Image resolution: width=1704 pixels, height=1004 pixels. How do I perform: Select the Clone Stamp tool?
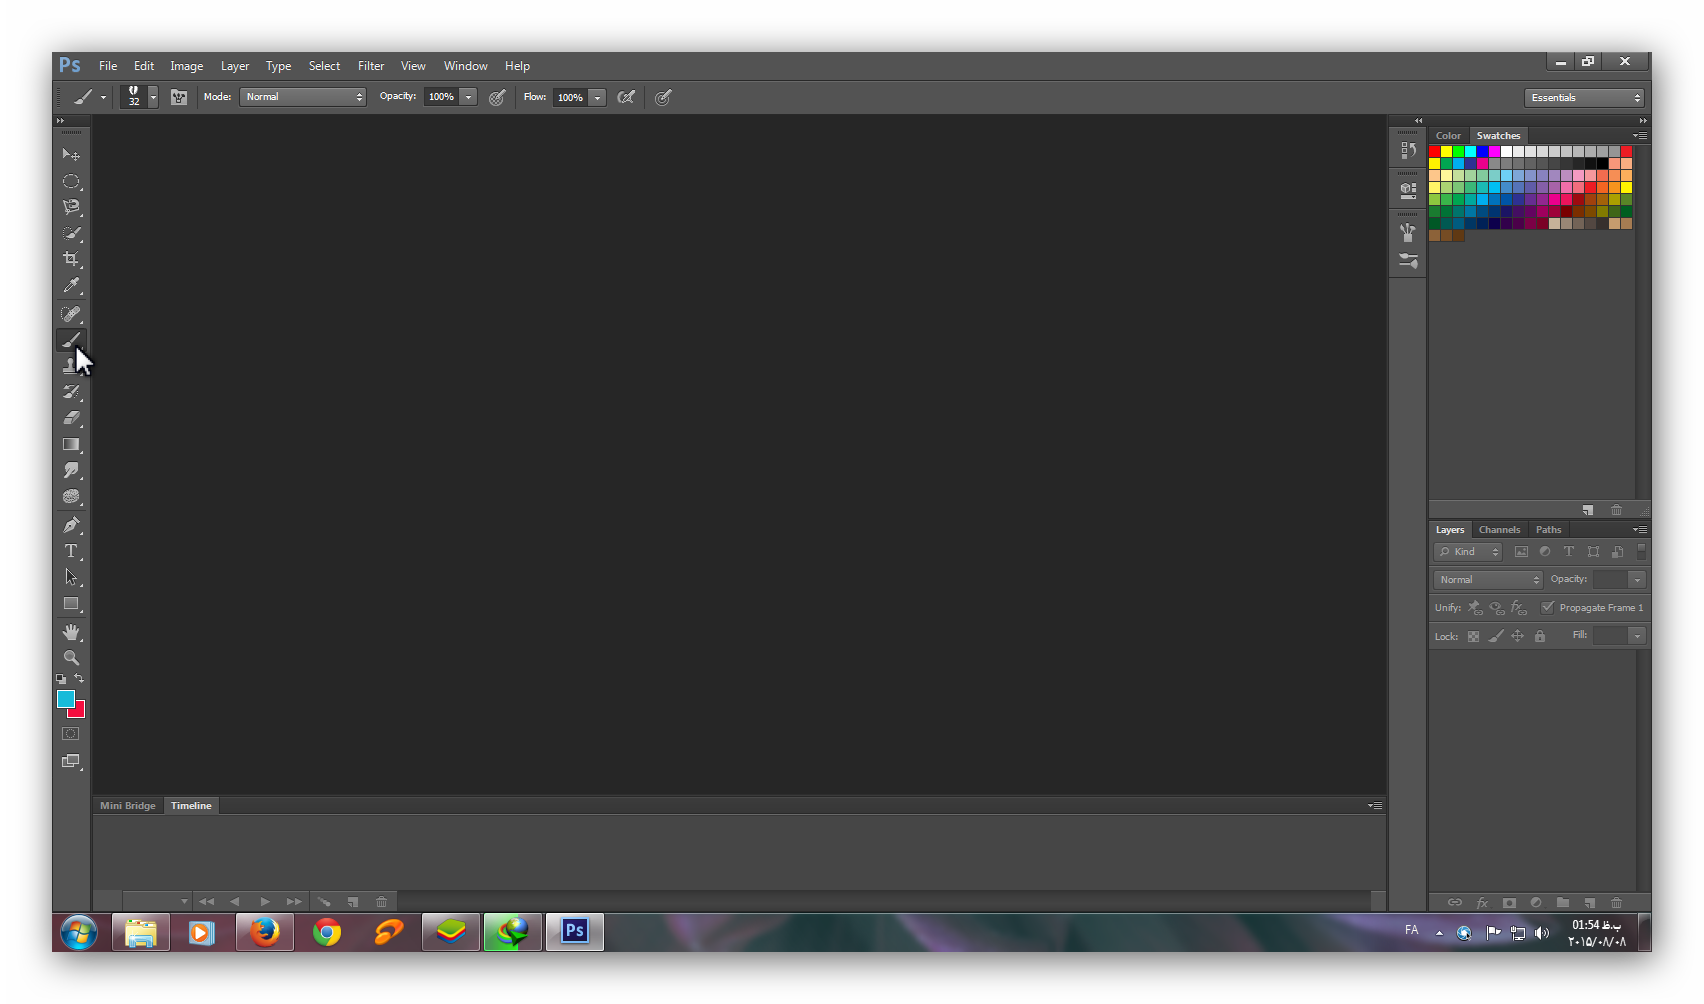tap(71, 366)
